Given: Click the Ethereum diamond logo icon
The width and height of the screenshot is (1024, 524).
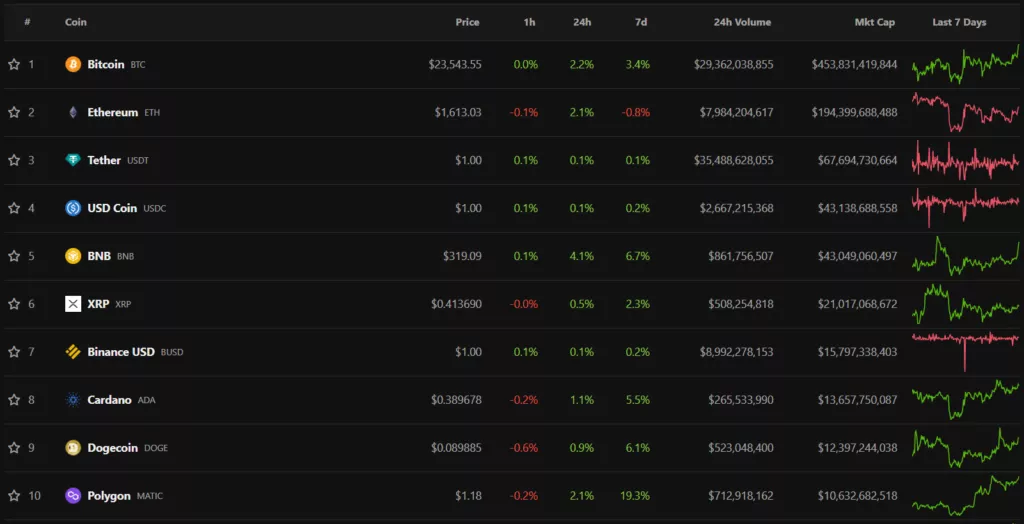Looking at the screenshot, I should 73,112.
